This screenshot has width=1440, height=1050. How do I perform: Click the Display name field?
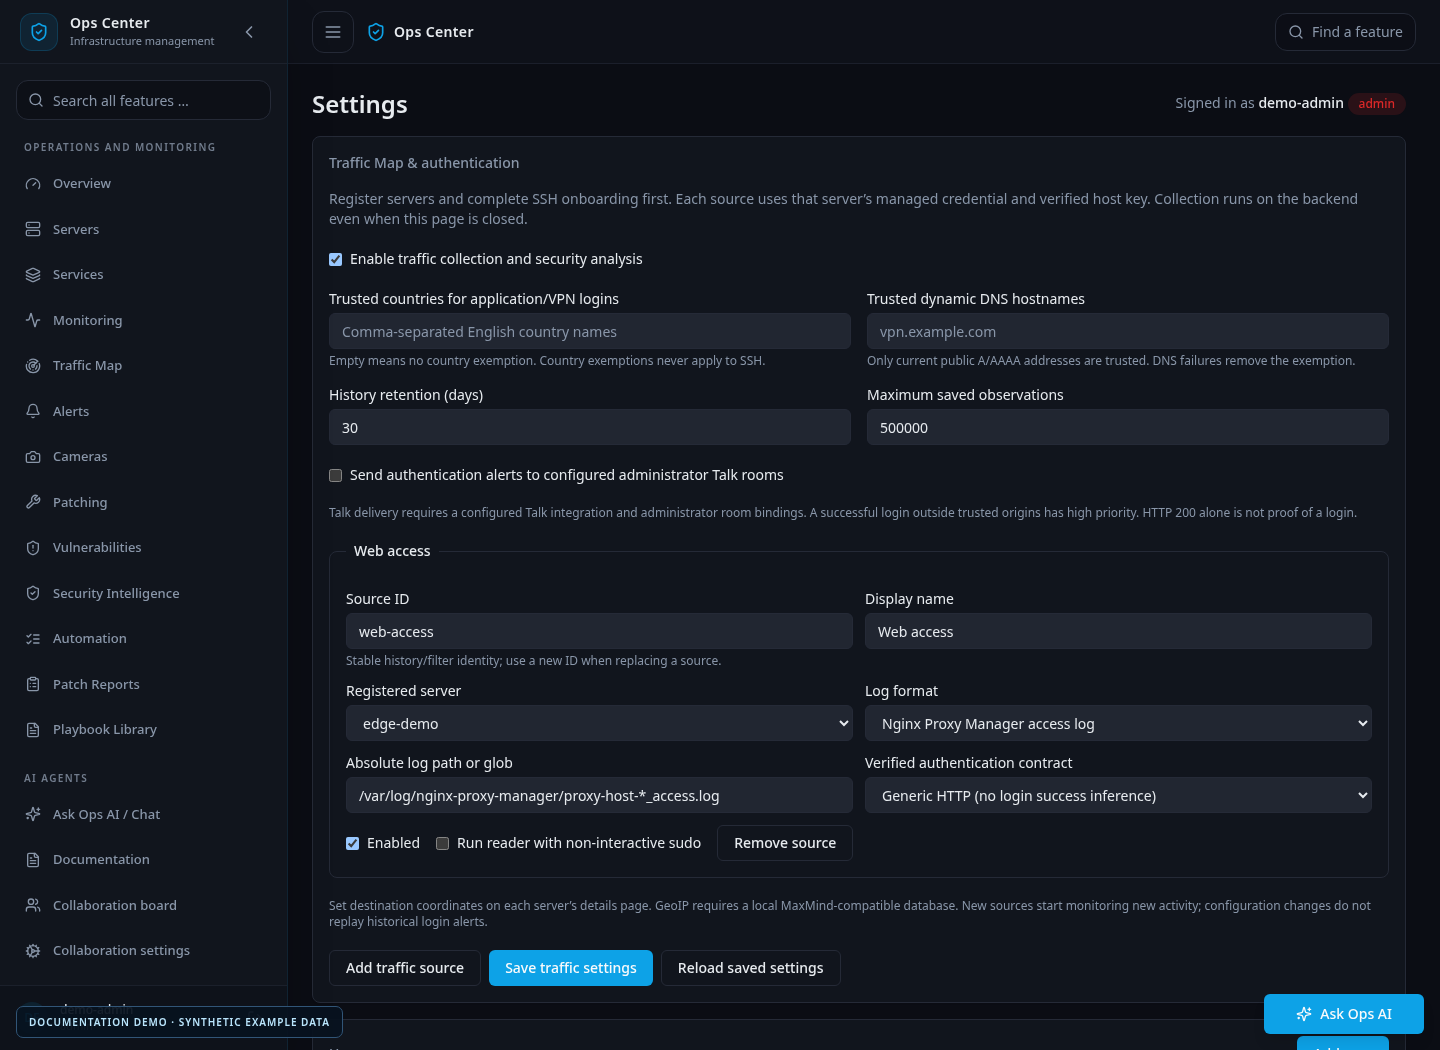[1118, 632]
